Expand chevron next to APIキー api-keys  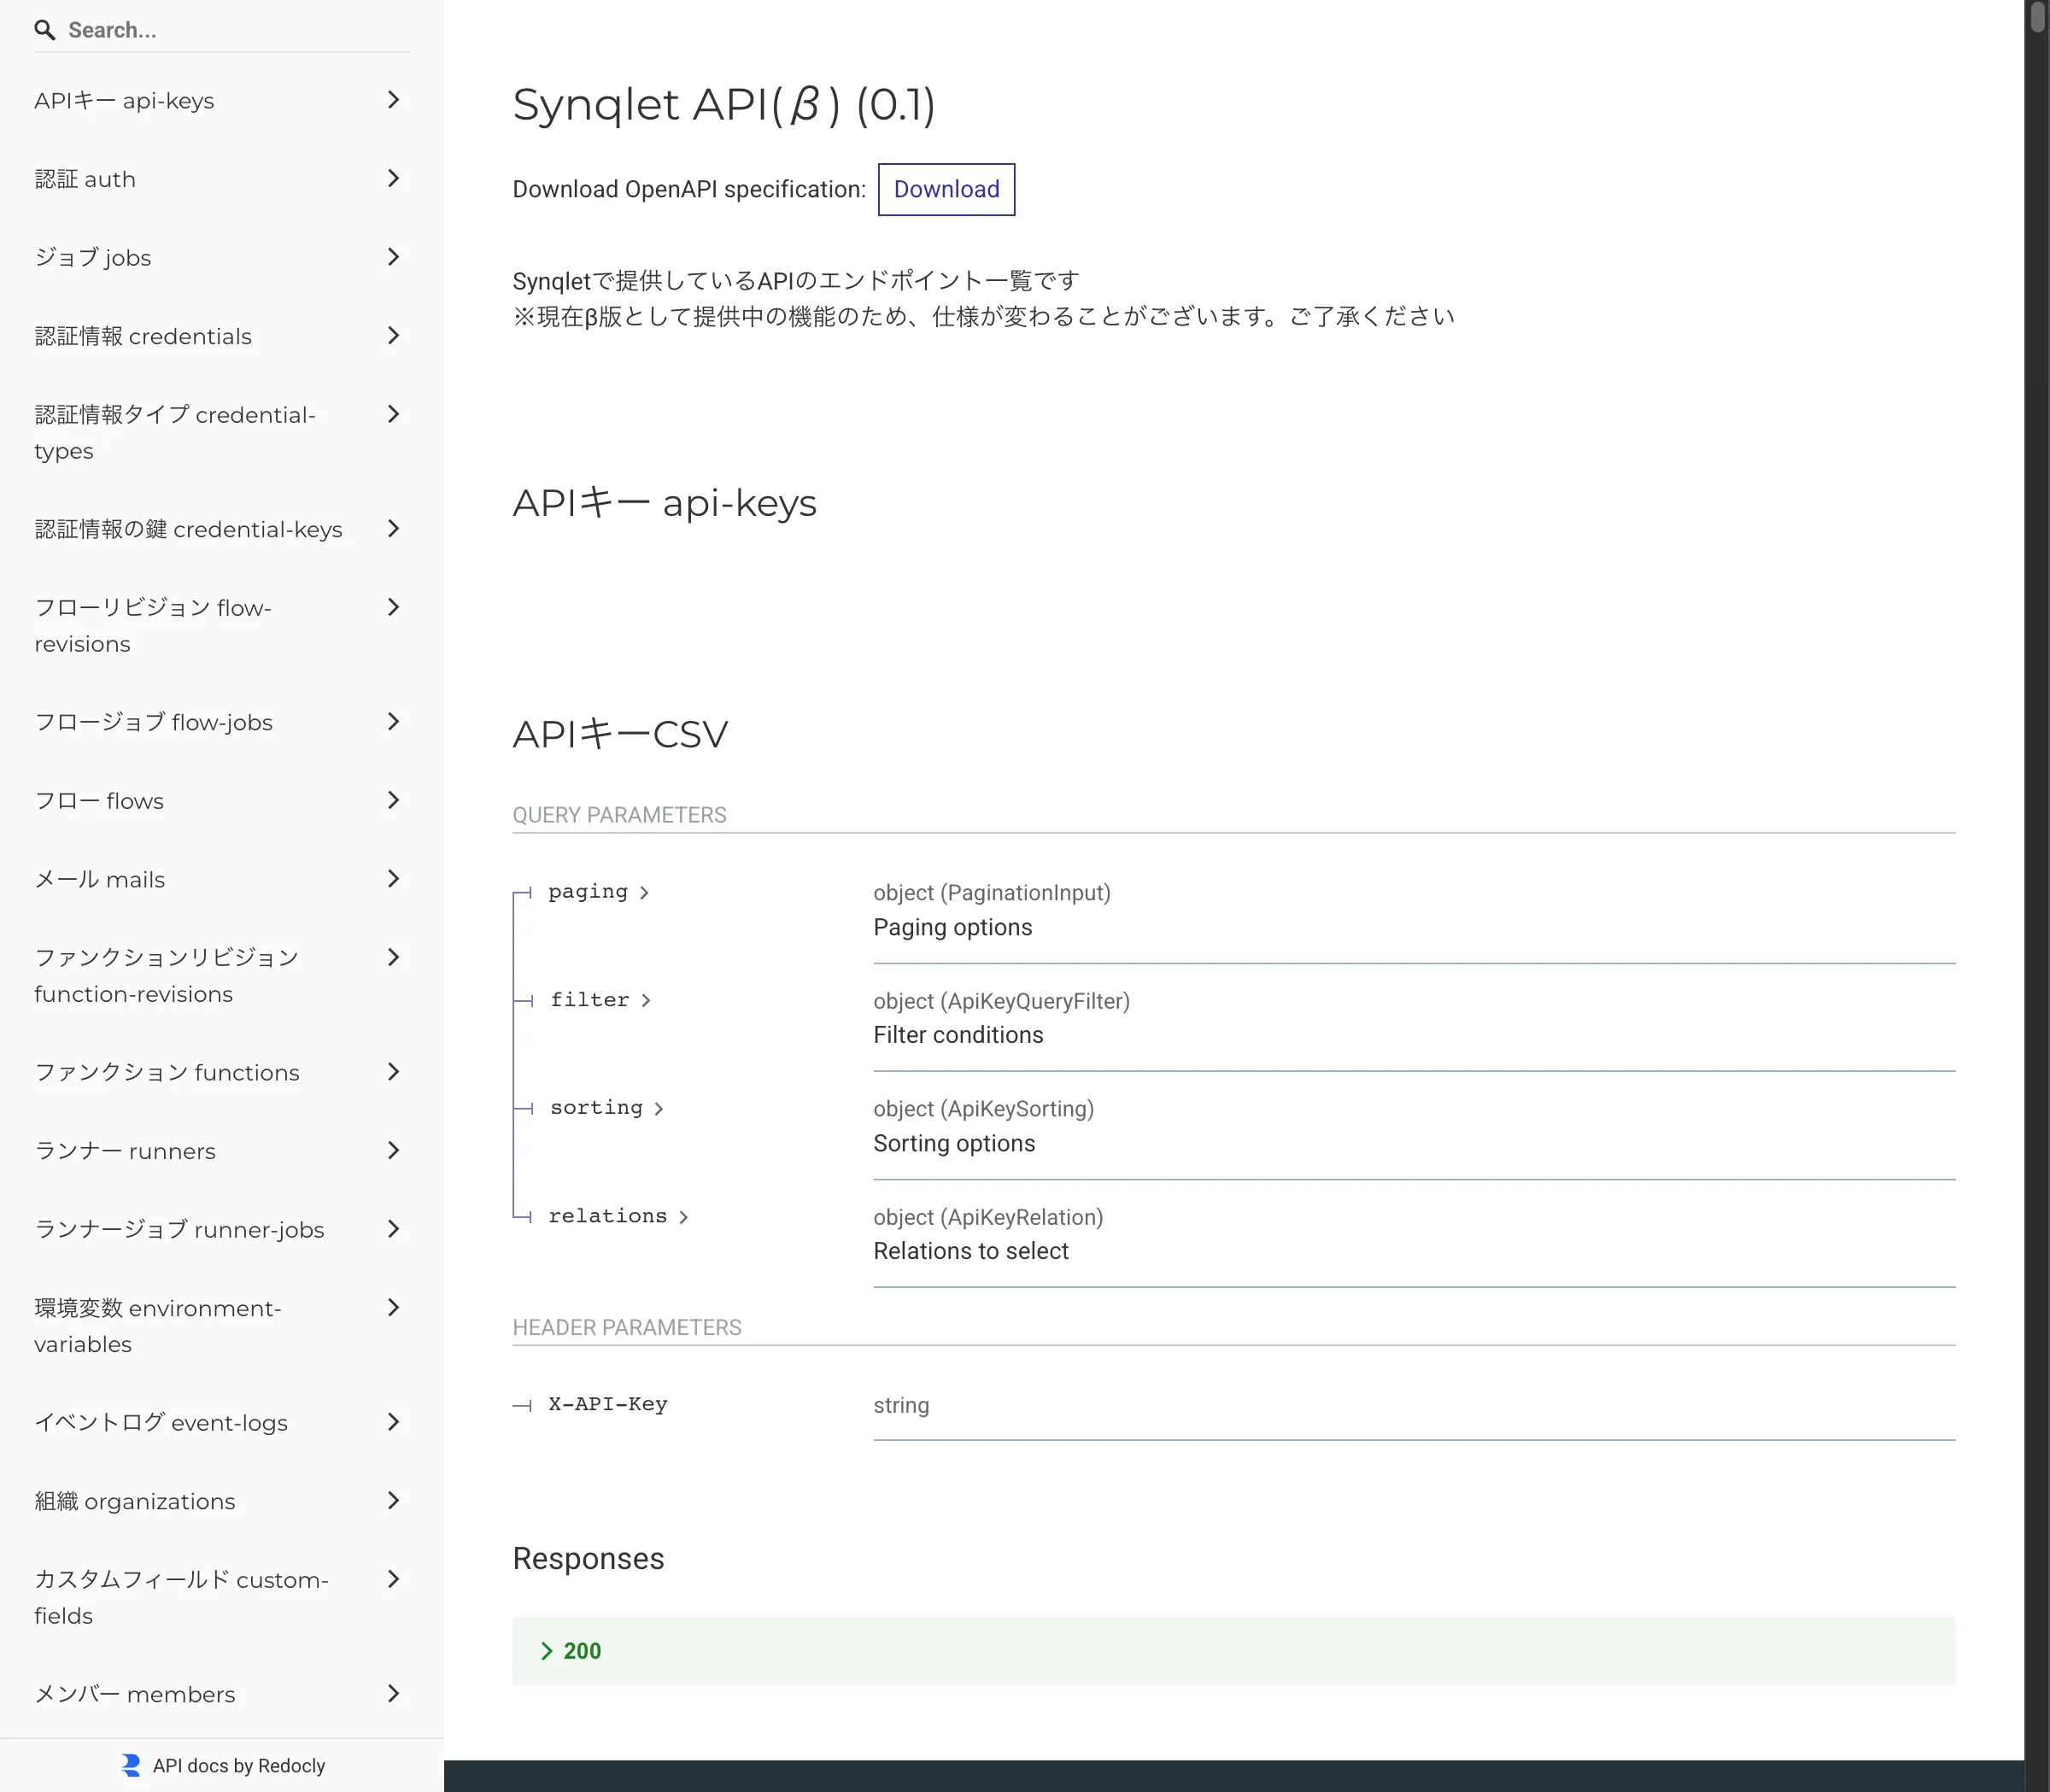coord(393,100)
